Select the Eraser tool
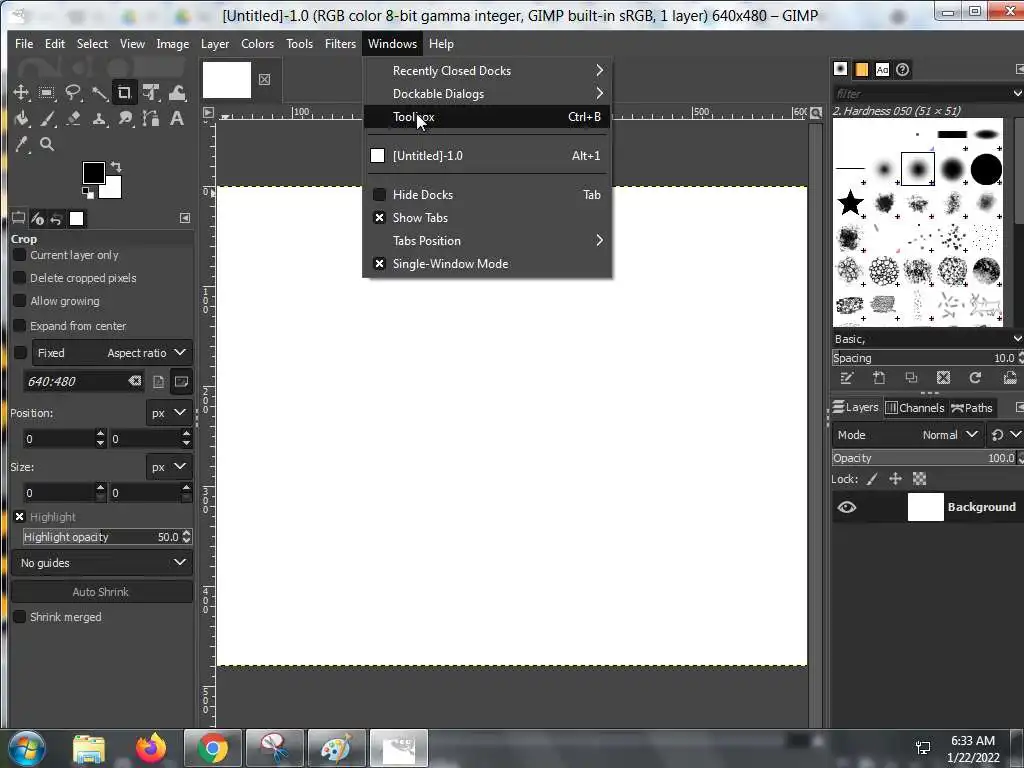The height and width of the screenshot is (768, 1024). tap(72, 118)
